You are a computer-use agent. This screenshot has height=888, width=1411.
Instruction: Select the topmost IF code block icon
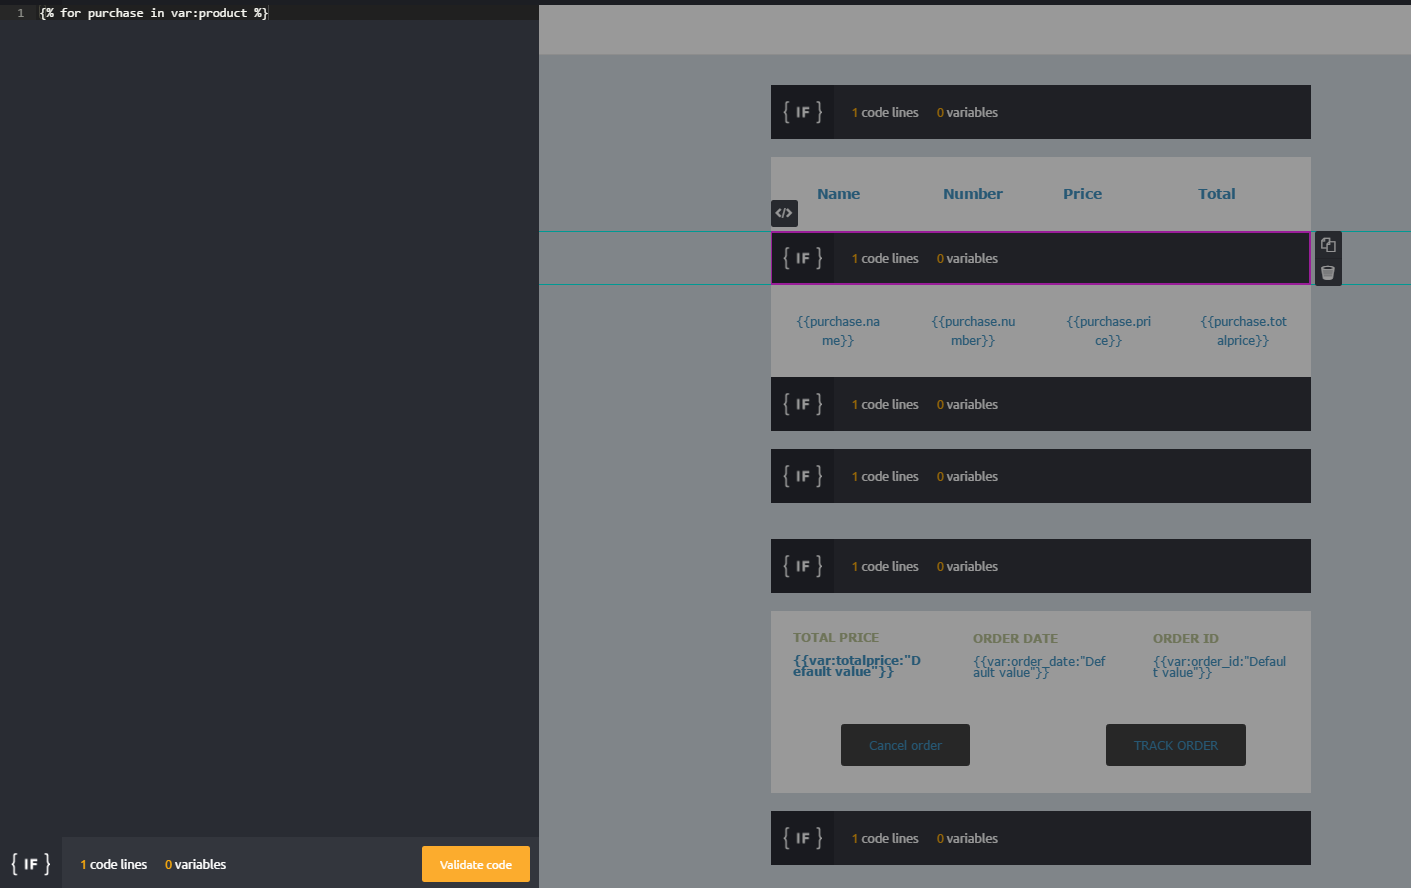coord(802,112)
